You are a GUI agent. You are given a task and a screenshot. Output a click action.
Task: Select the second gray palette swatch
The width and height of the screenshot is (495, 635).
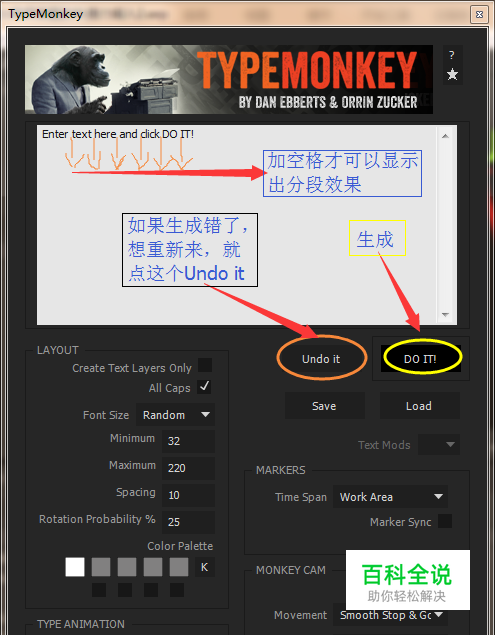pos(101,567)
